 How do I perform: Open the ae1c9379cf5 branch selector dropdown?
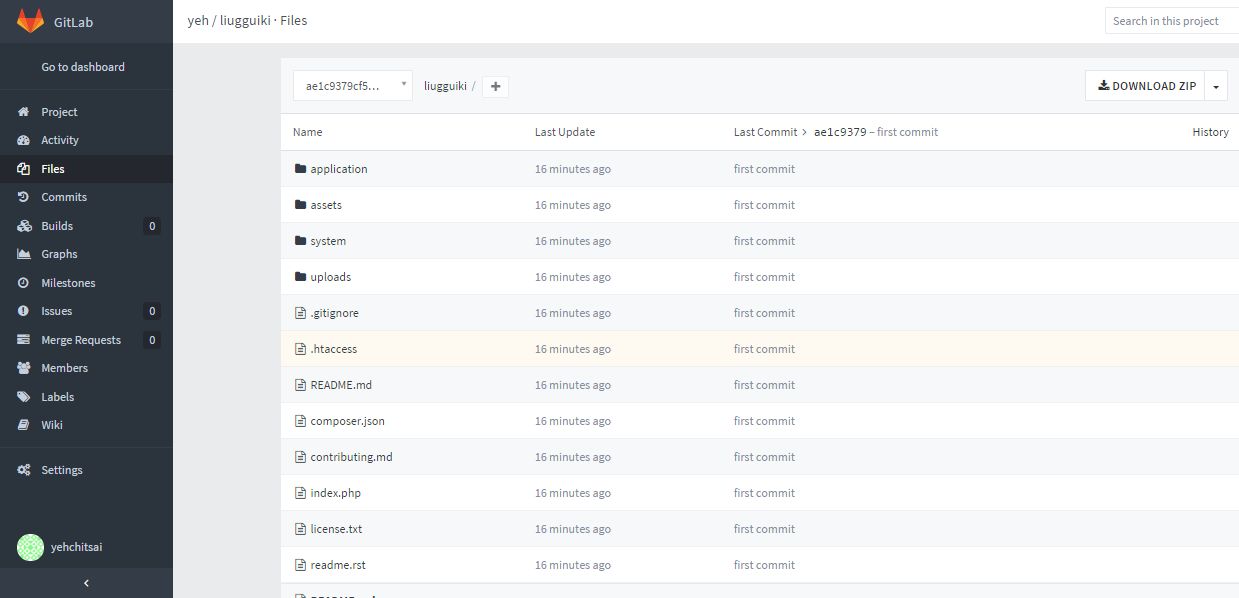tap(352, 86)
